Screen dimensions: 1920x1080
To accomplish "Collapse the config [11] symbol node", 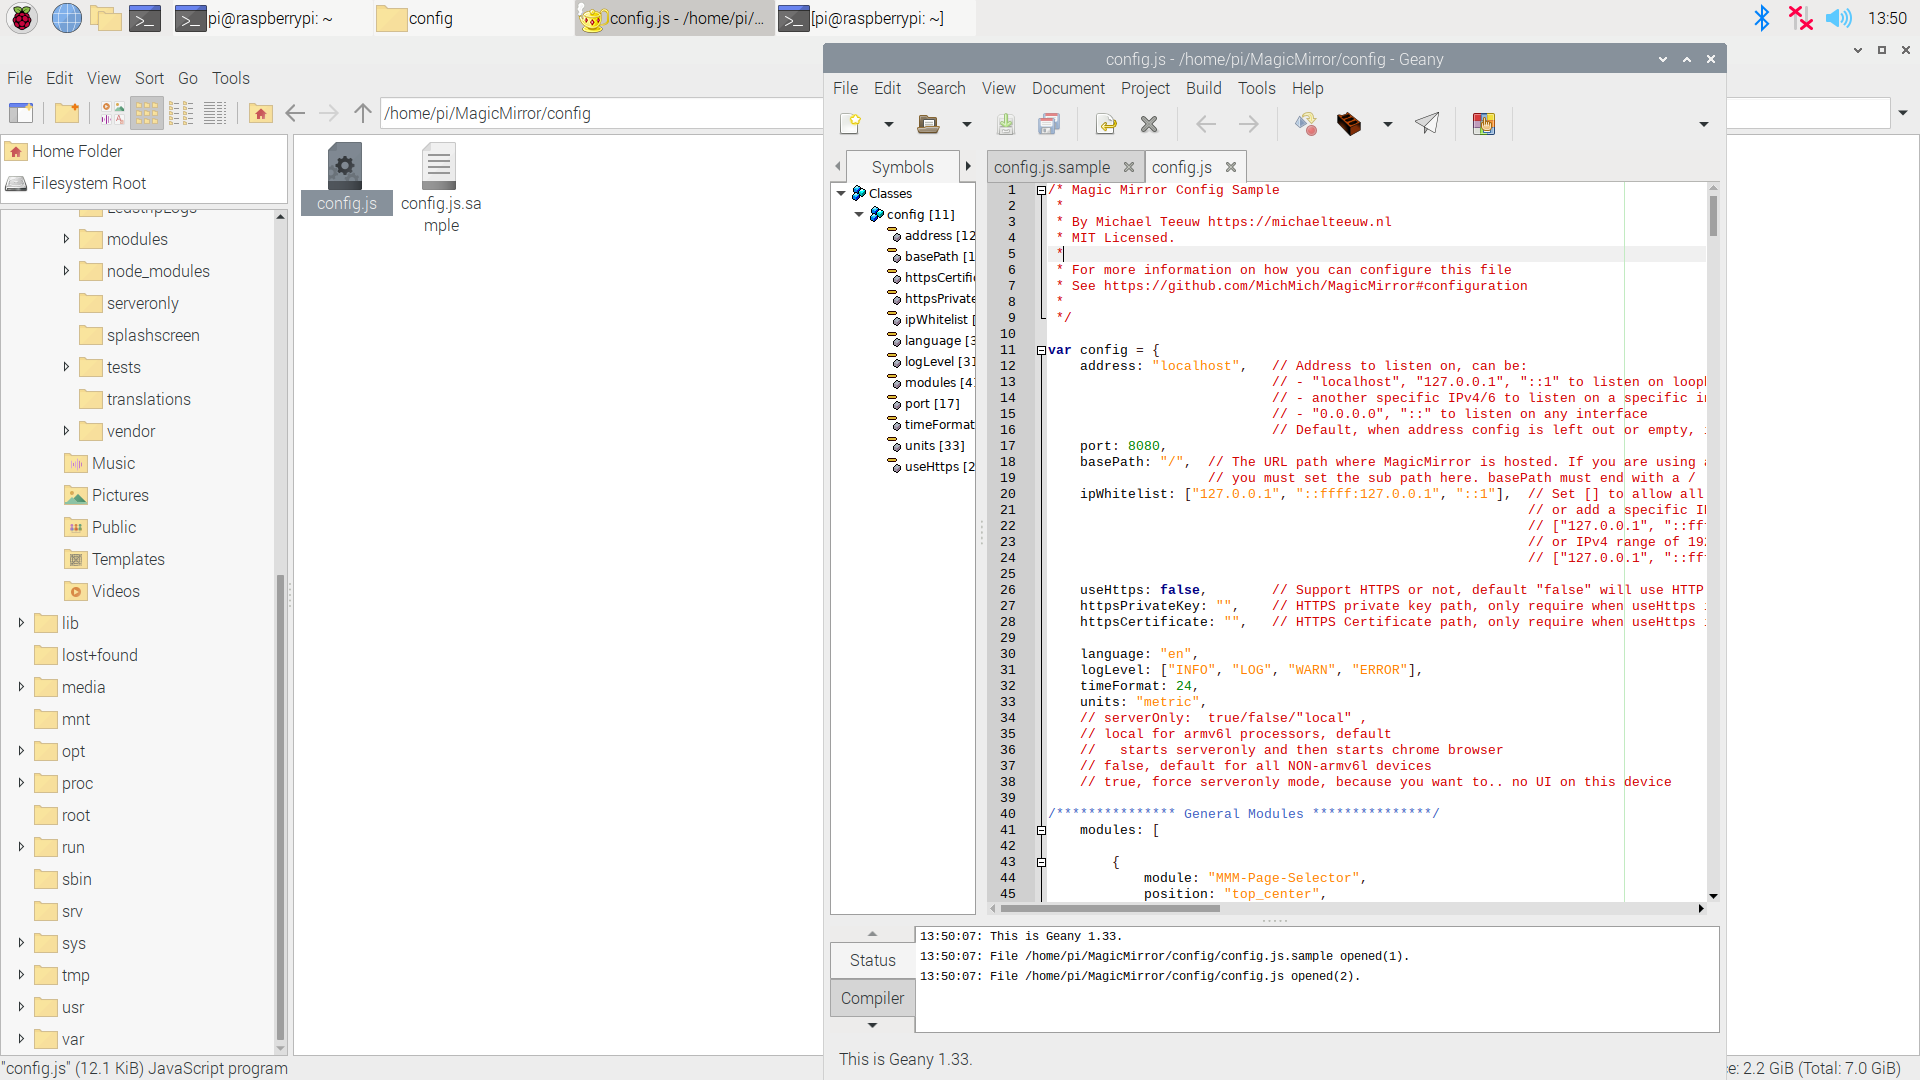I will 859,214.
